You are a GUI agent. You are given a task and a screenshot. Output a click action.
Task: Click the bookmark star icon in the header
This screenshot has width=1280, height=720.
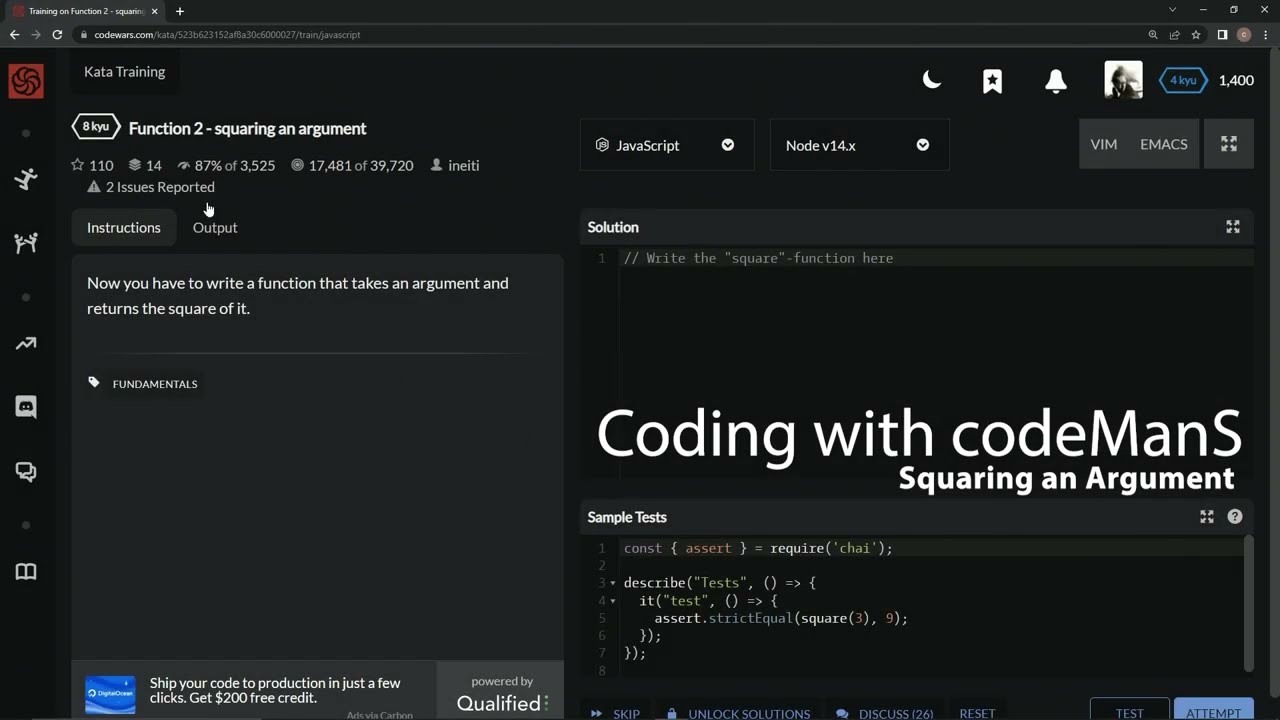(992, 81)
